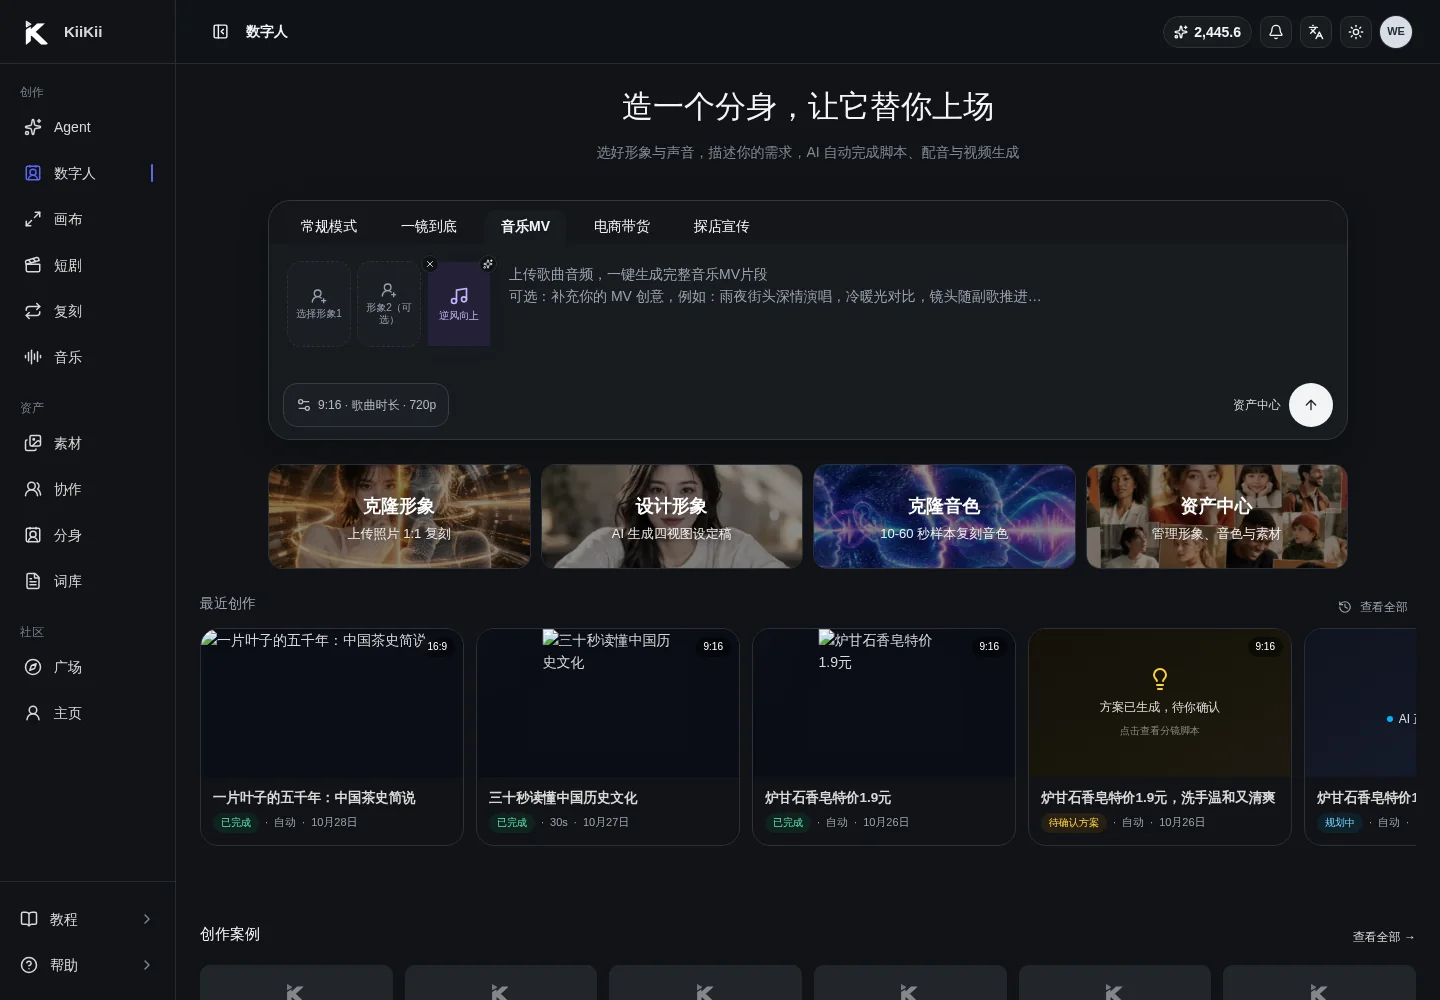The image size is (1440, 1000).
Task: Open 短剧 in sidebar
Action: [88, 265]
